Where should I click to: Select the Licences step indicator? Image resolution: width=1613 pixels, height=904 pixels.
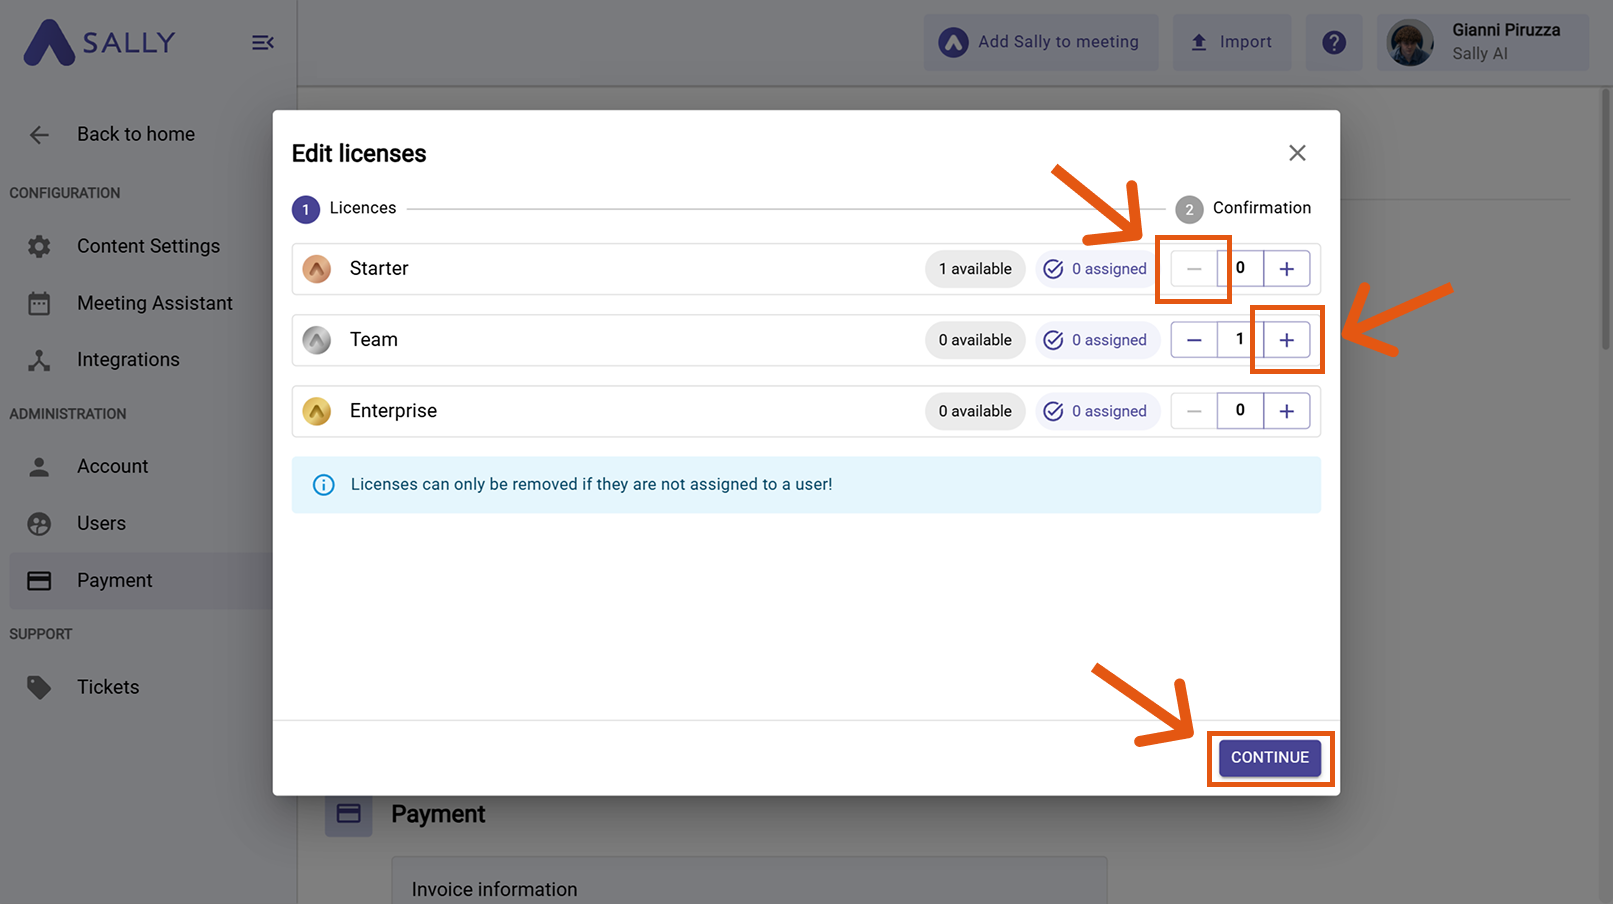click(344, 208)
